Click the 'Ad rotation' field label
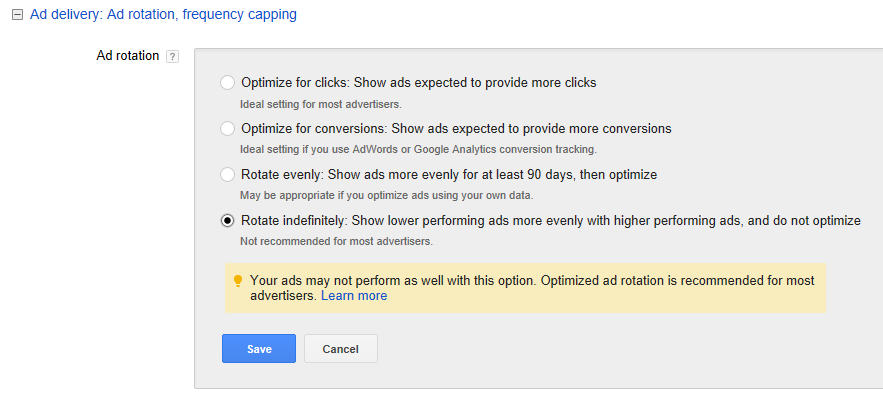The image size is (883, 400). pos(128,56)
